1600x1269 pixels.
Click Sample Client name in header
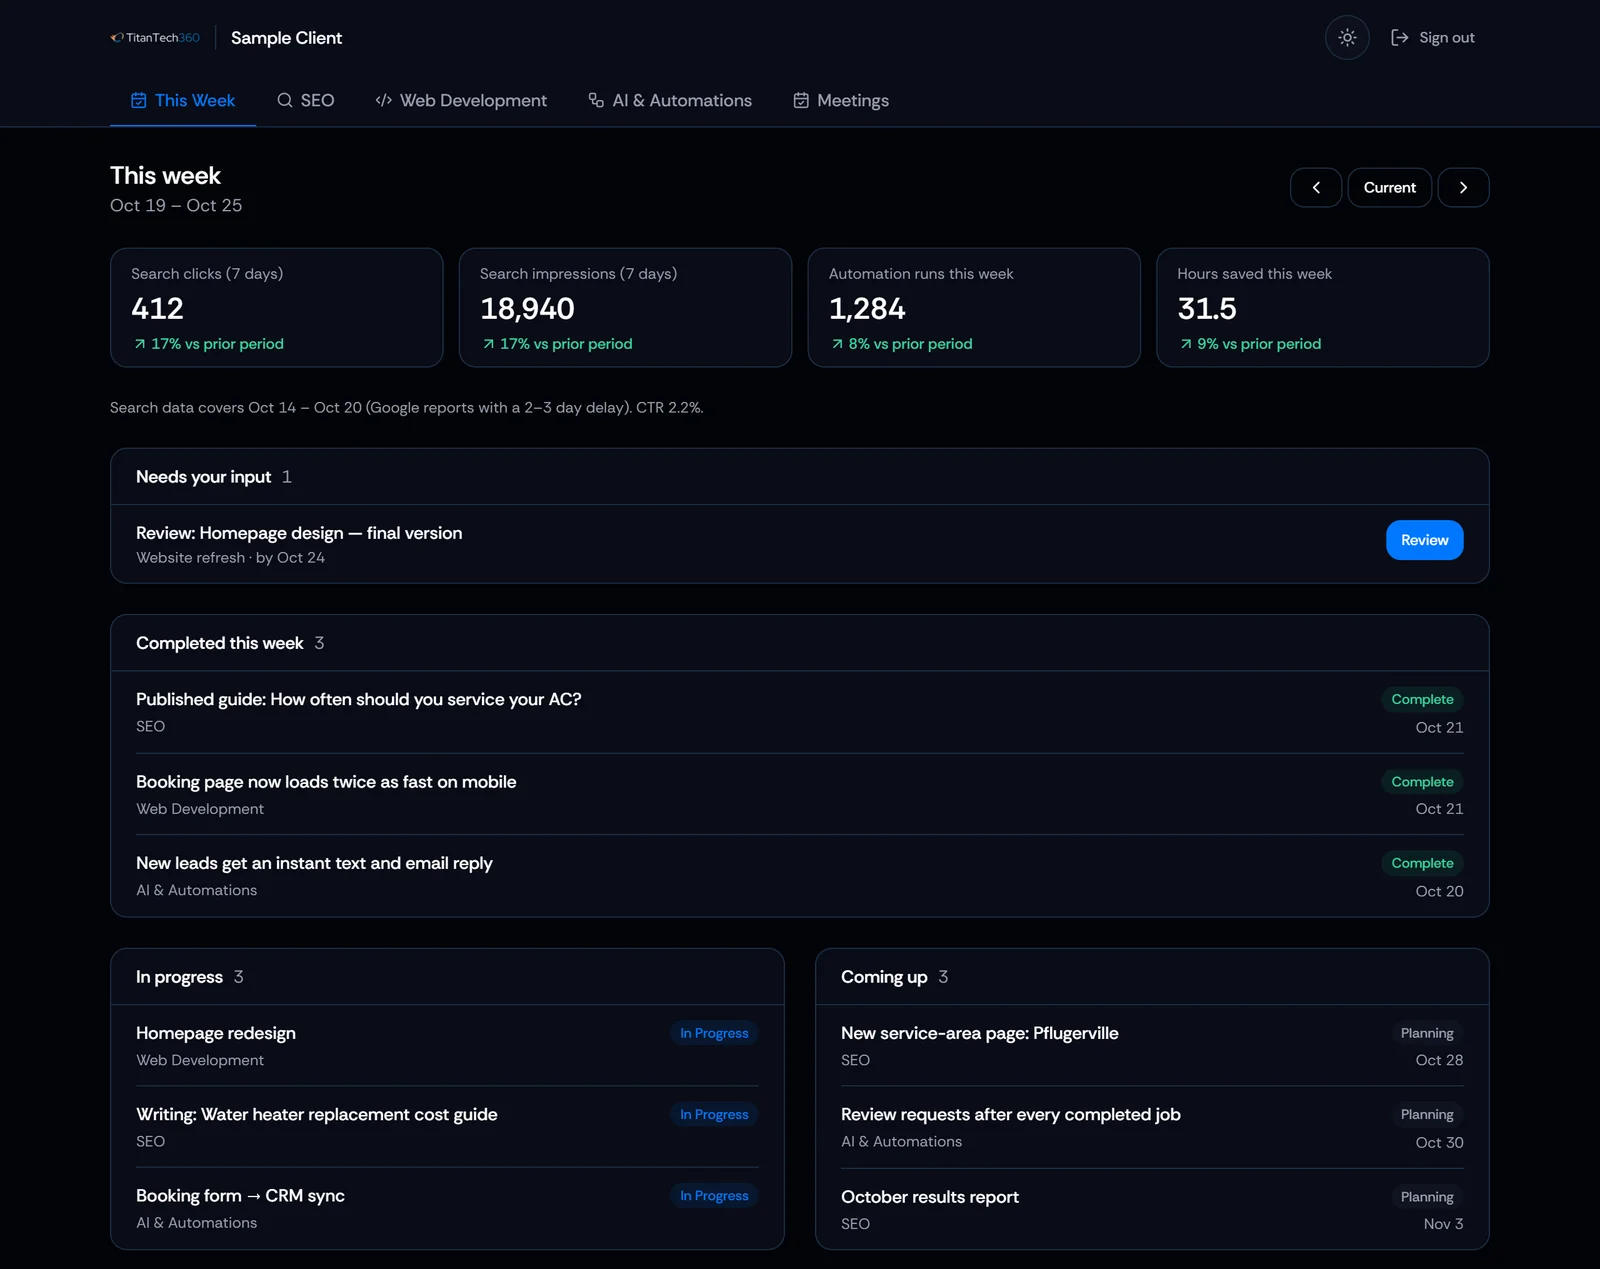point(287,38)
